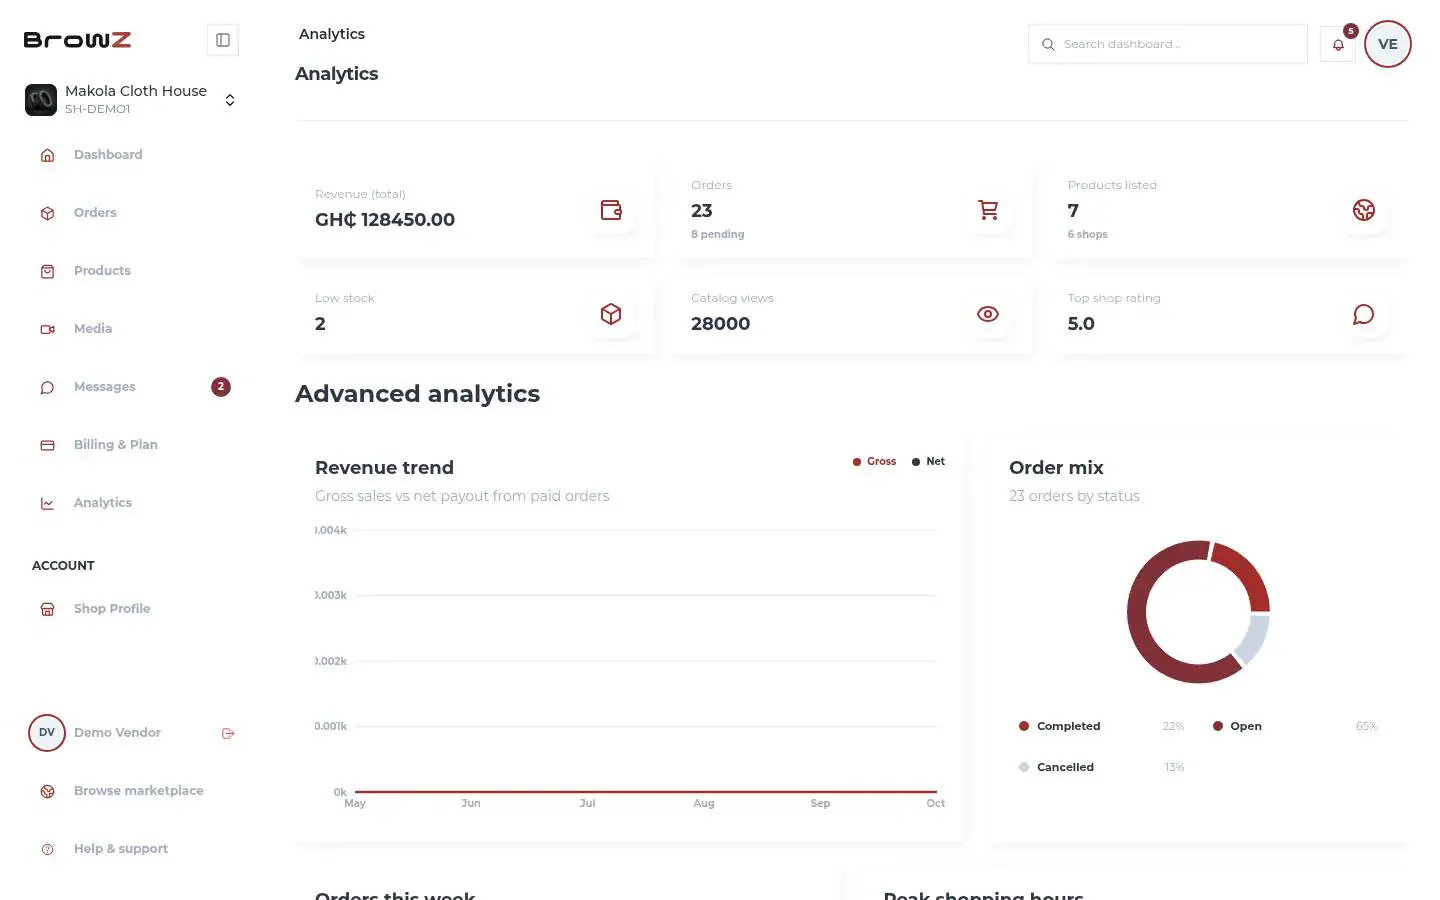Click the log out icon beside Demo Vendor

[228, 733]
